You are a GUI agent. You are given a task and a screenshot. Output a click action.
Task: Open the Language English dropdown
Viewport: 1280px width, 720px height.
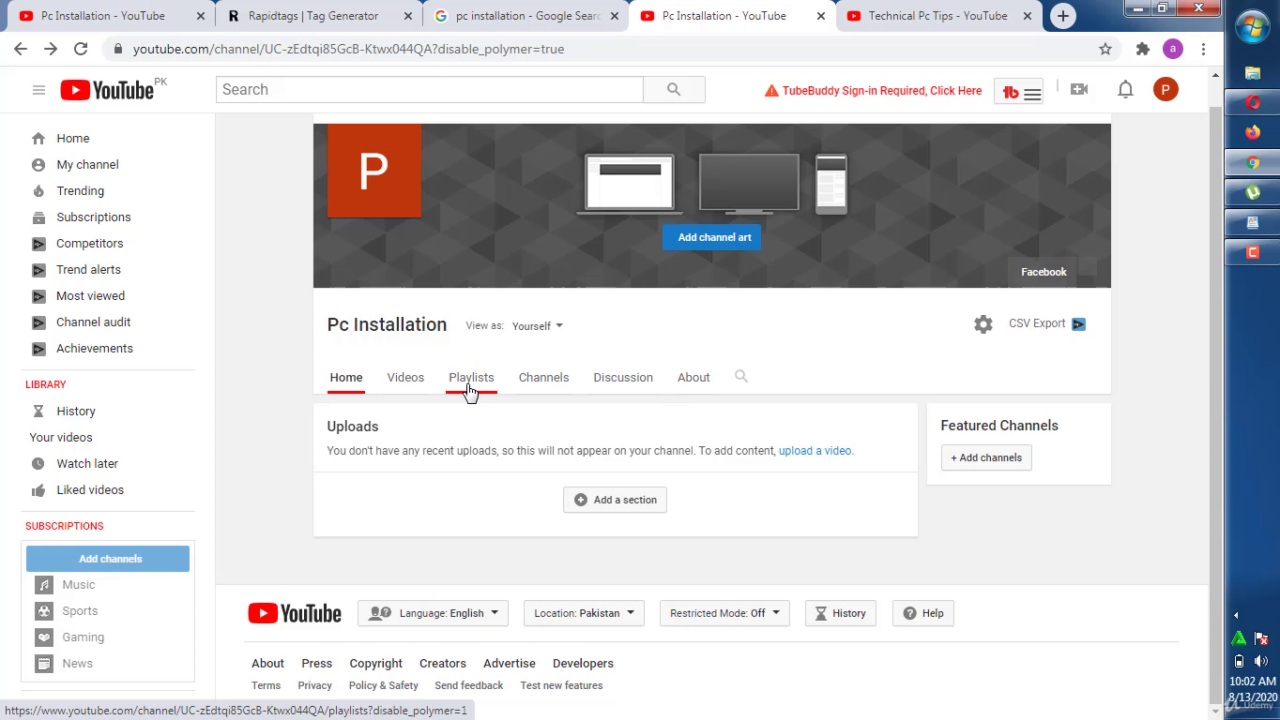(x=433, y=613)
